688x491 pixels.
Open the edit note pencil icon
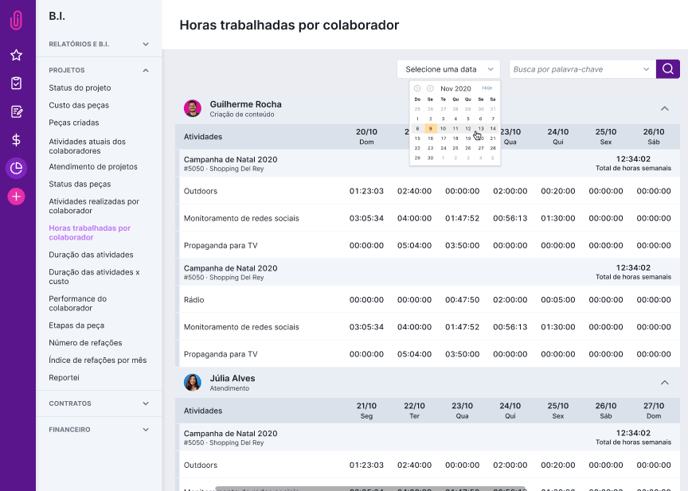tap(16, 112)
